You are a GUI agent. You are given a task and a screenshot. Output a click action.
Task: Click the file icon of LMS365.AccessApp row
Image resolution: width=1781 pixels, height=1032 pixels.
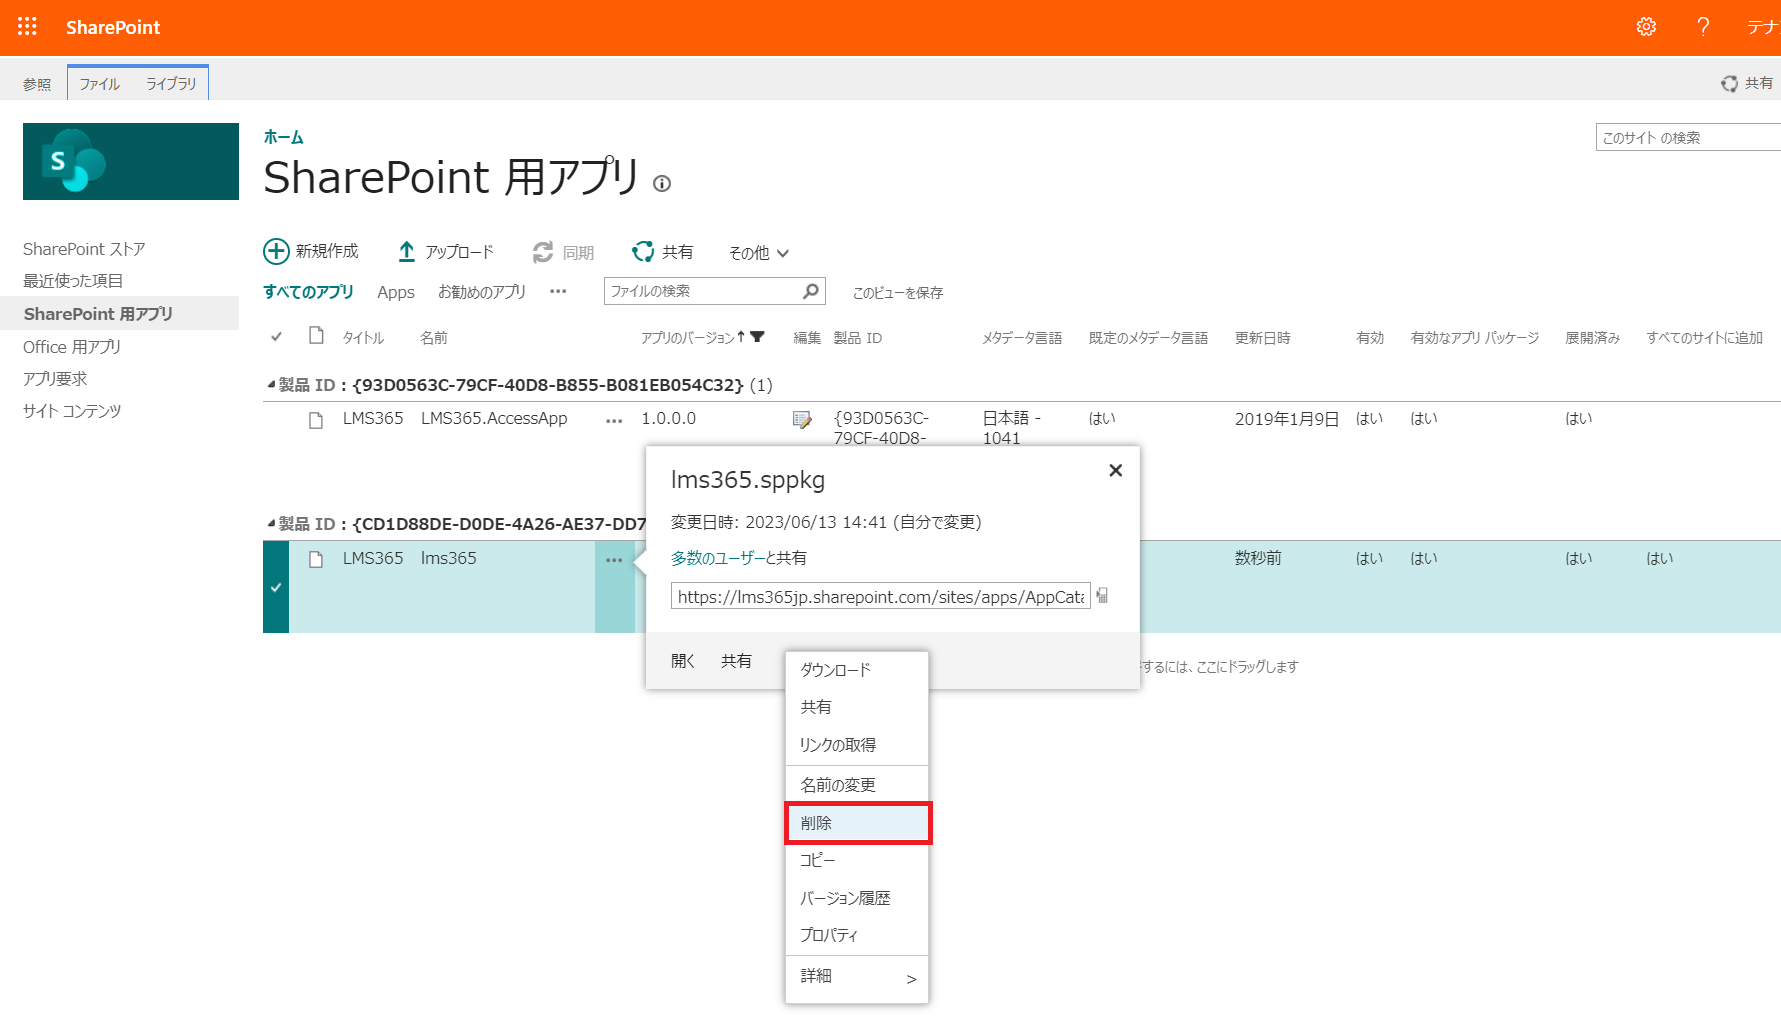point(316,420)
